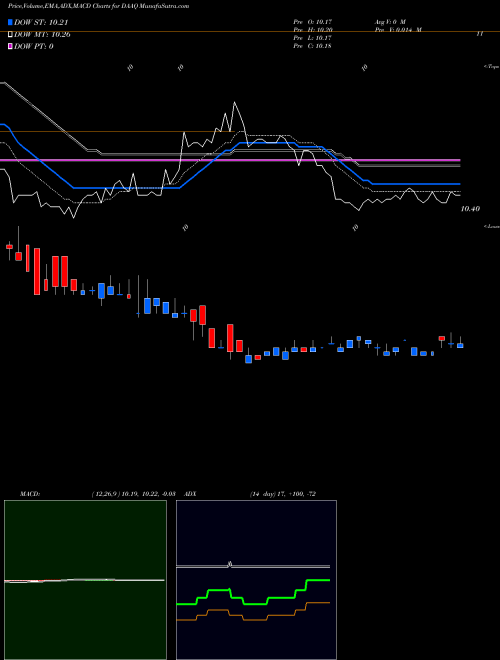
Task: Click the MACD '(12,26,9) 10.19, 10.22, -0.03' readout
Action: point(133,494)
